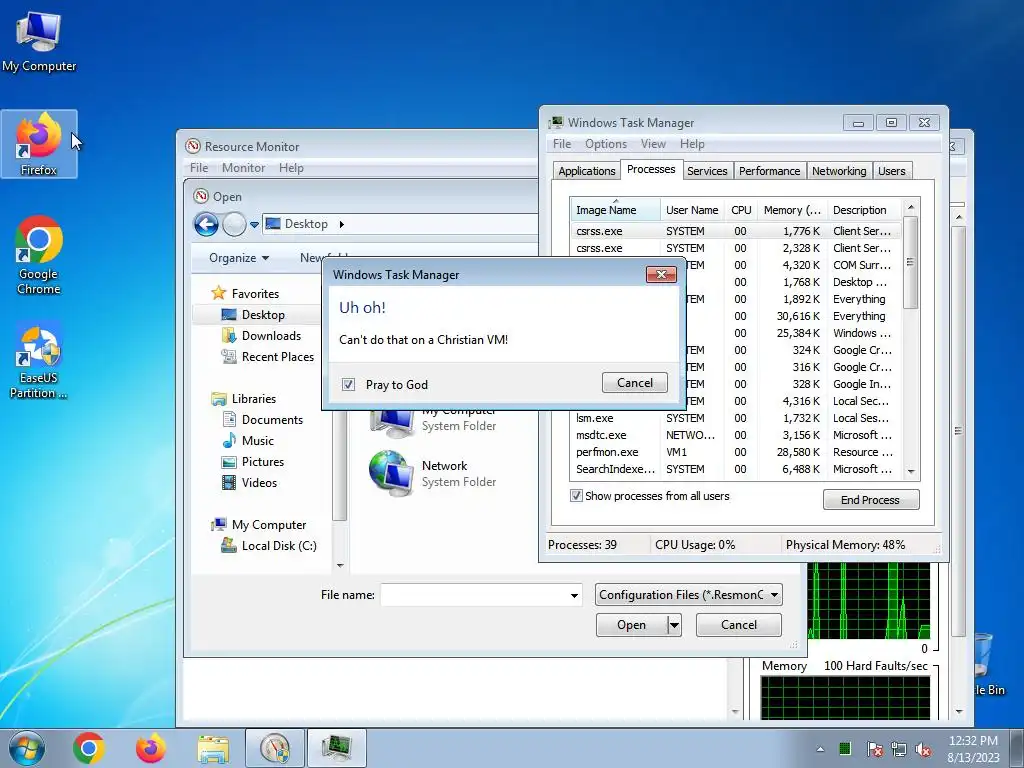
Task: Sort processes by Image Name column
Action: [615, 210]
